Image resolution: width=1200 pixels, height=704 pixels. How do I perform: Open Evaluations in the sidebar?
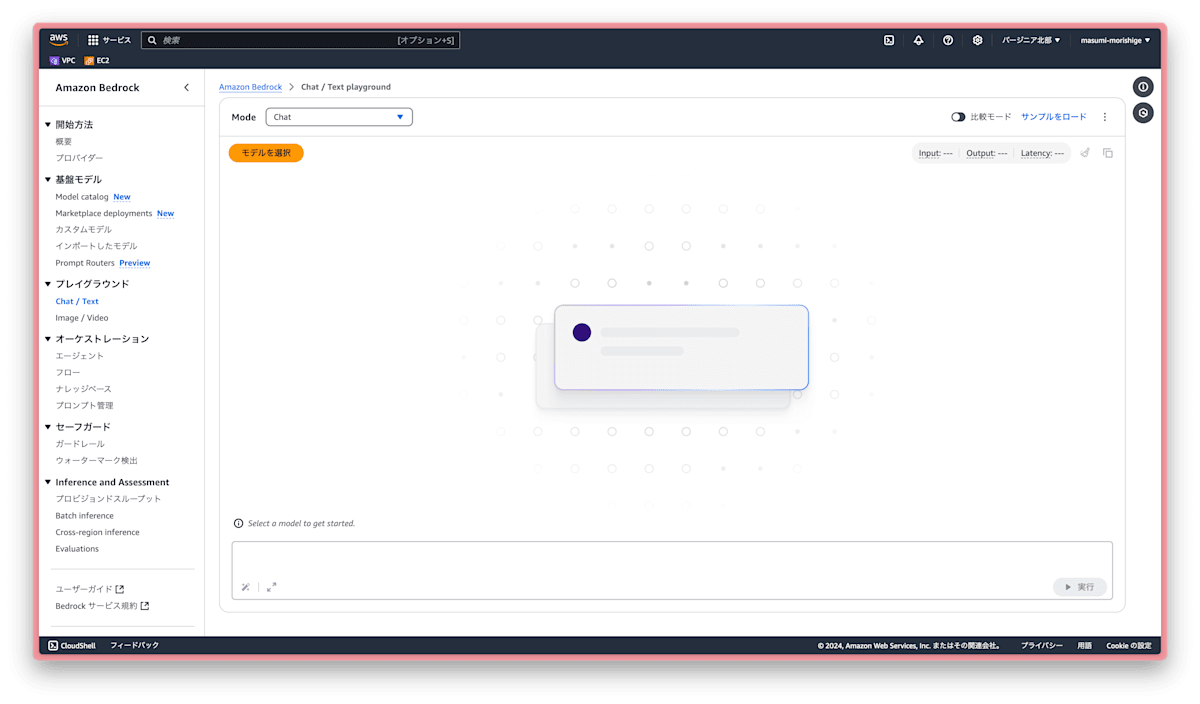tap(77, 549)
